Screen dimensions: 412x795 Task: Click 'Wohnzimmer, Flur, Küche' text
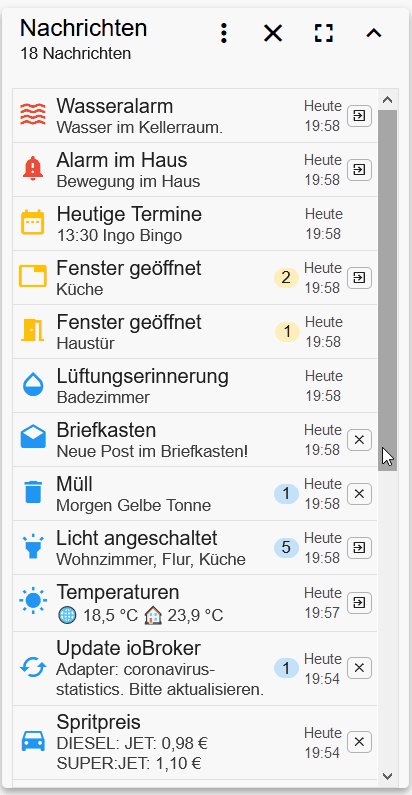[x=151, y=560]
